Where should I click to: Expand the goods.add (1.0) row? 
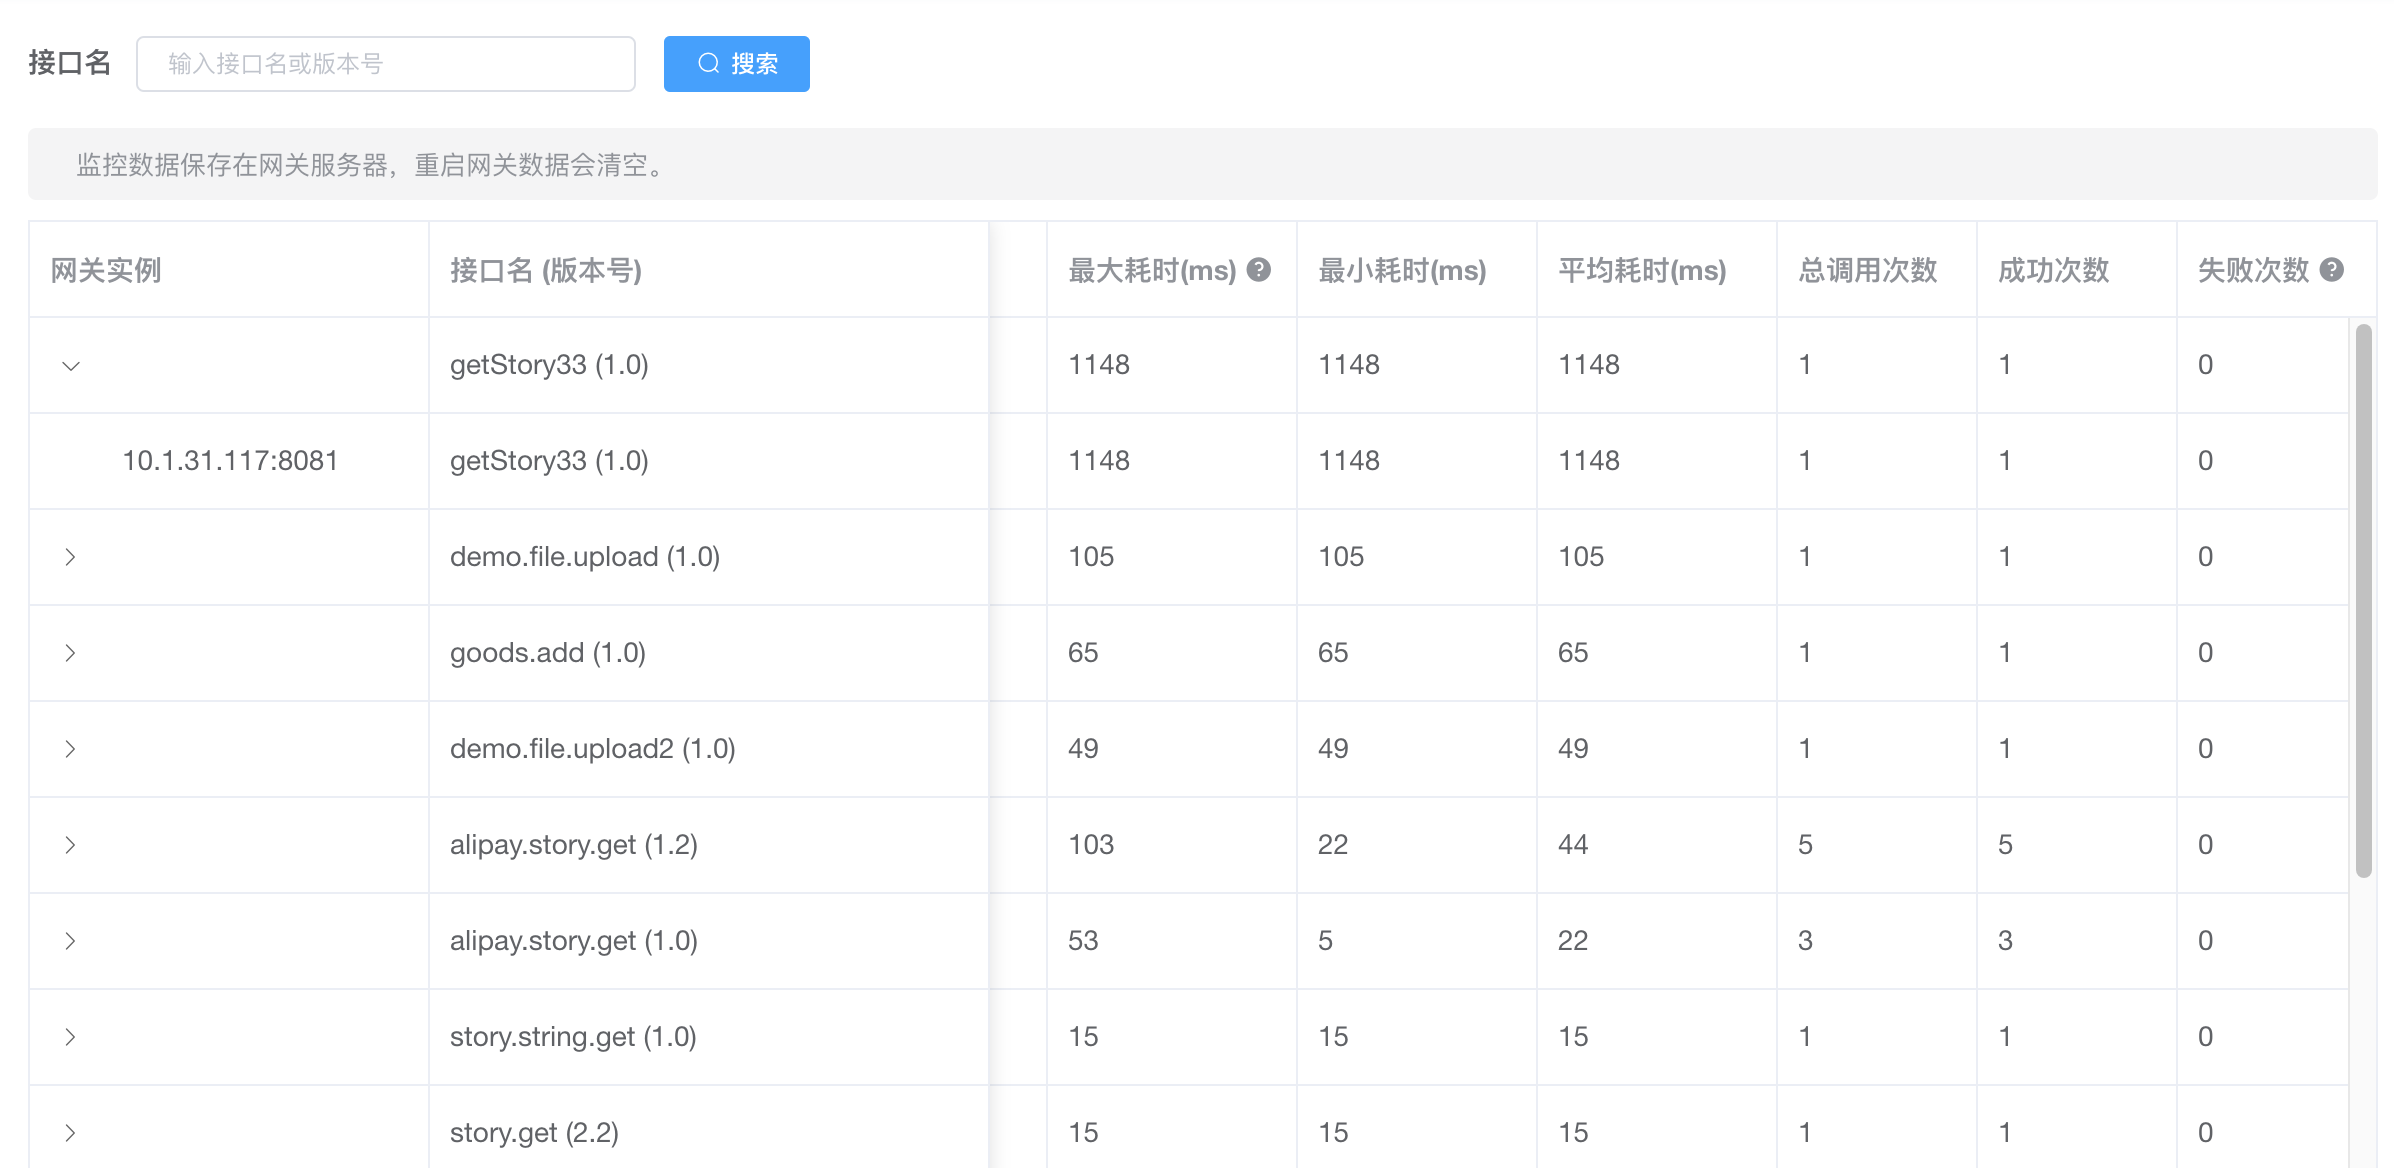pyautogui.click(x=71, y=653)
